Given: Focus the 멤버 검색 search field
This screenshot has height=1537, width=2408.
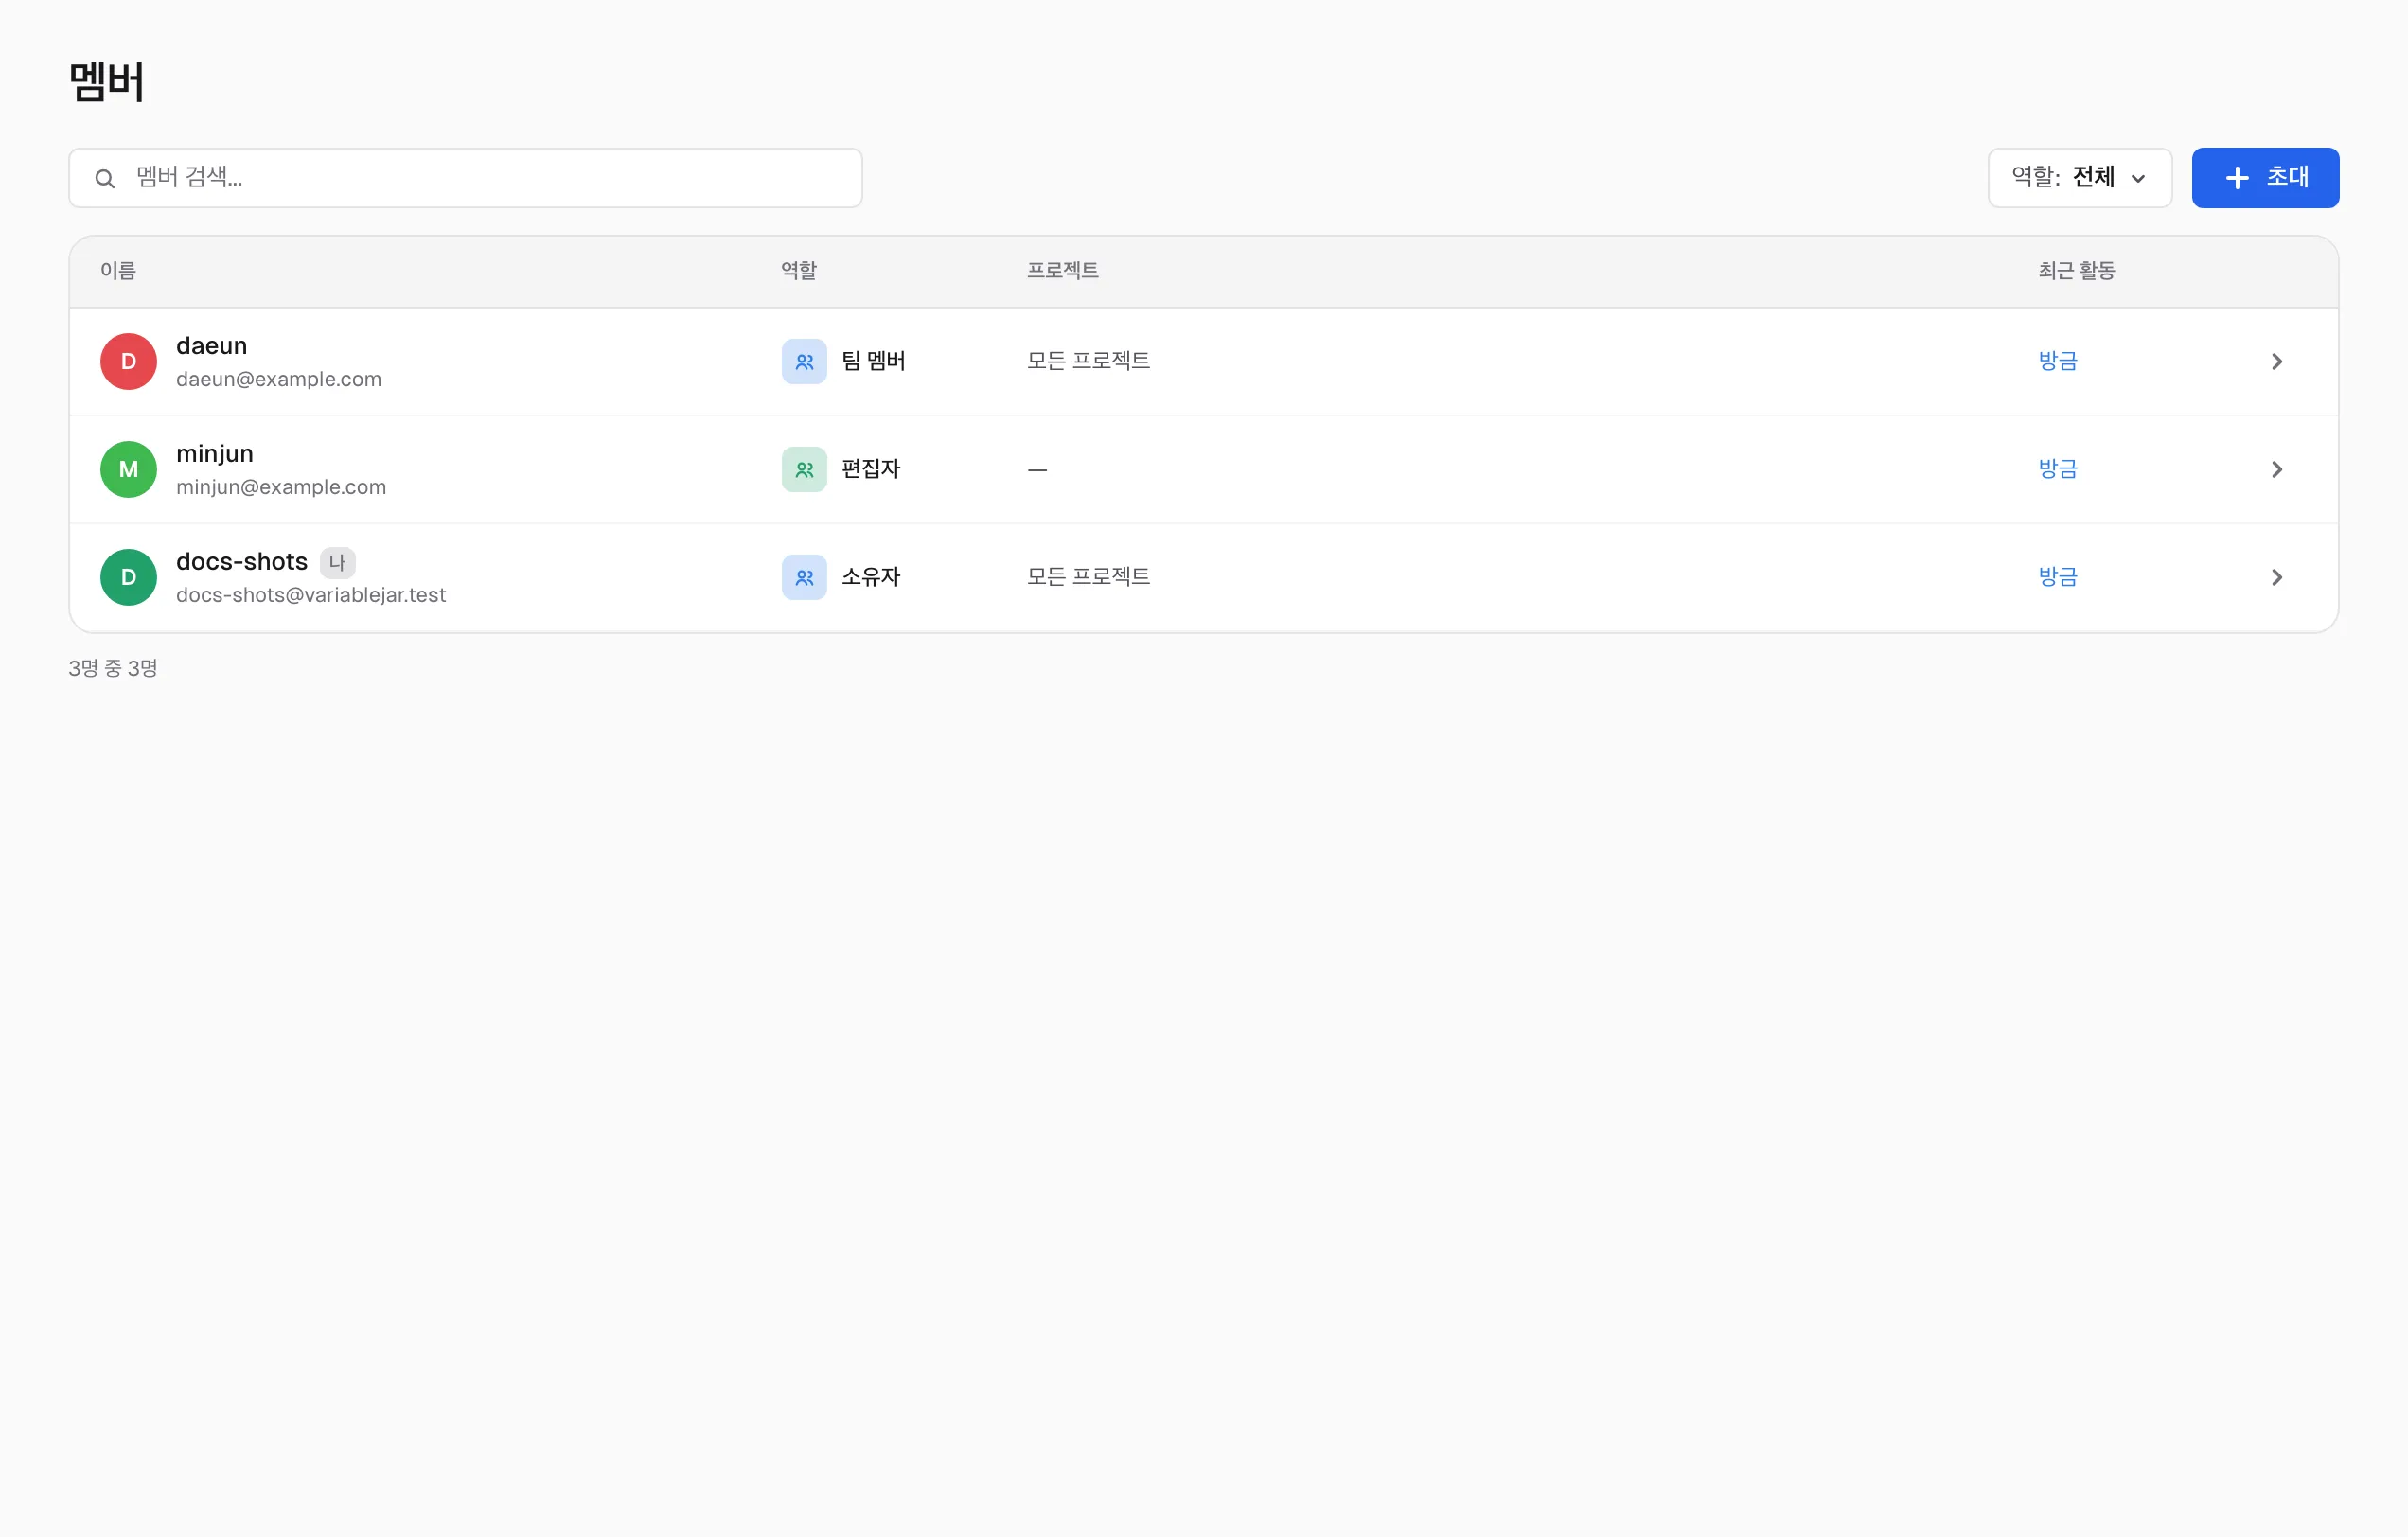Looking at the screenshot, I should (x=465, y=178).
